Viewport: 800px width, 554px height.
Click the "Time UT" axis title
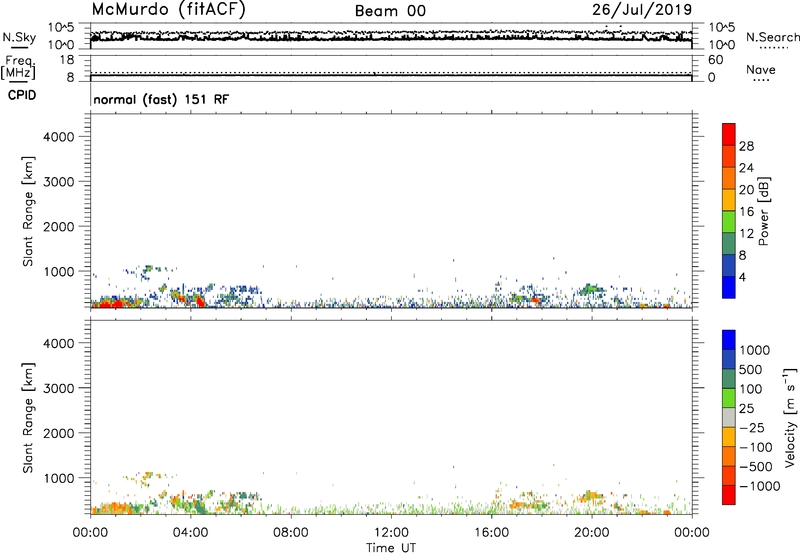click(x=391, y=548)
